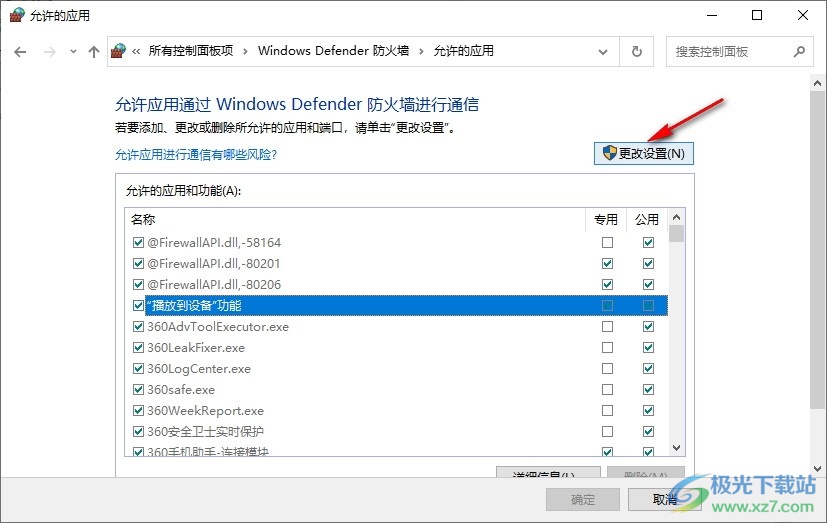The image size is (827, 523).
Task: Select the 360AdvToolExecutor.exe row
Action: coord(397,327)
